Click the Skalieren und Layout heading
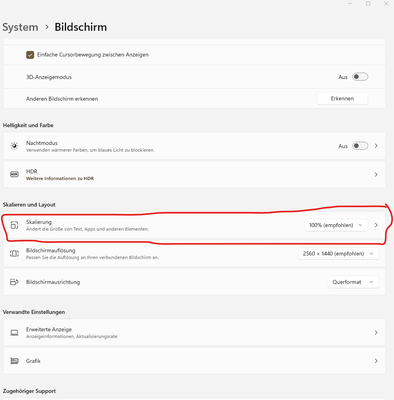The width and height of the screenshot is (394, 400). click(29, 205)
